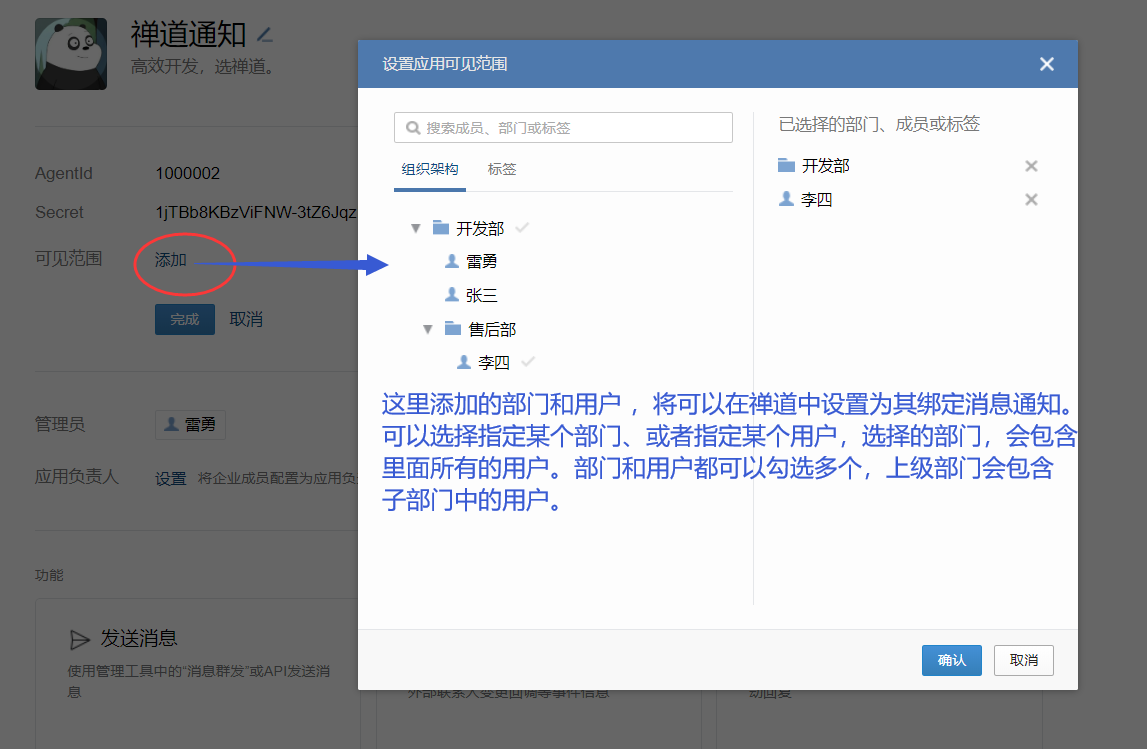
Task: Click administrator tag 雷勇
Action: pyautogui.click(x=190, y=425)
